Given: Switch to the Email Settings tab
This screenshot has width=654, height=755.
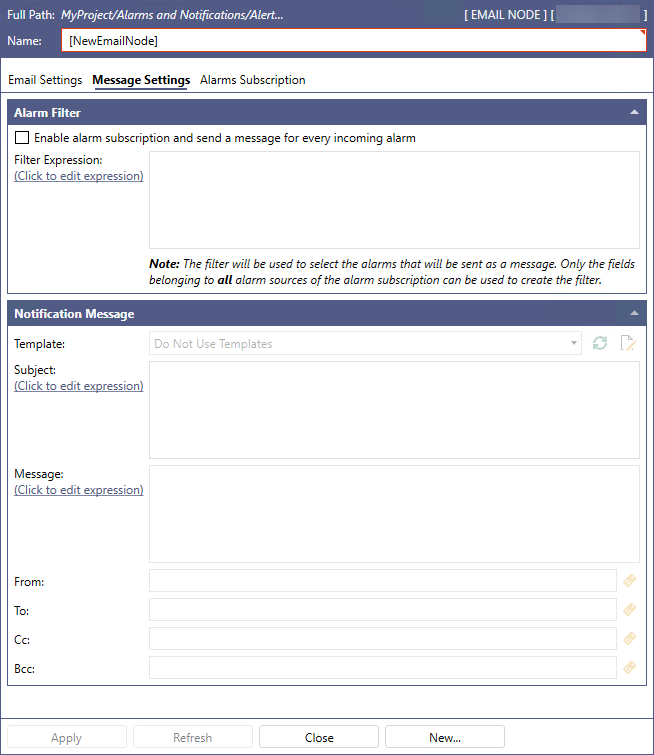Looking at the screenshot, I should (45, 80).
